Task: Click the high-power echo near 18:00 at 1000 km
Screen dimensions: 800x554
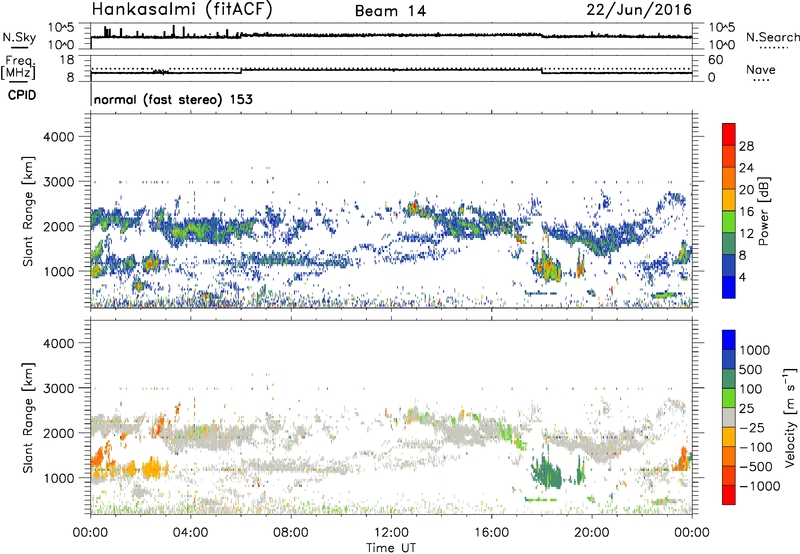Action: pos(547,267)
